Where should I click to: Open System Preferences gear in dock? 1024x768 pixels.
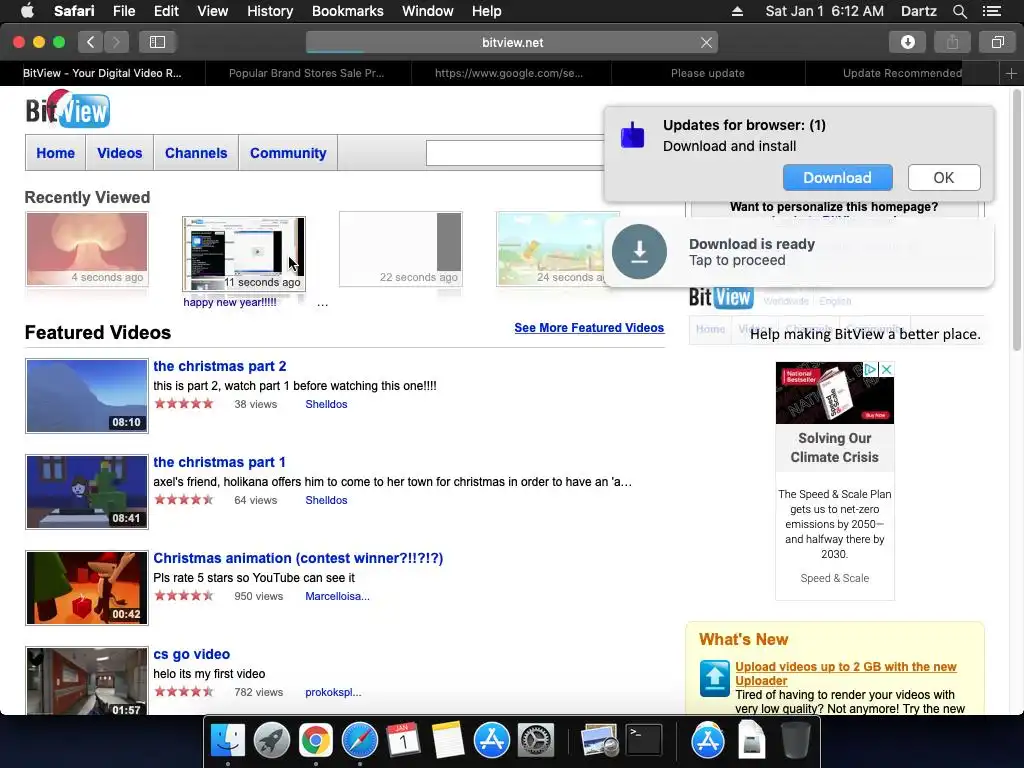(536, 741)
